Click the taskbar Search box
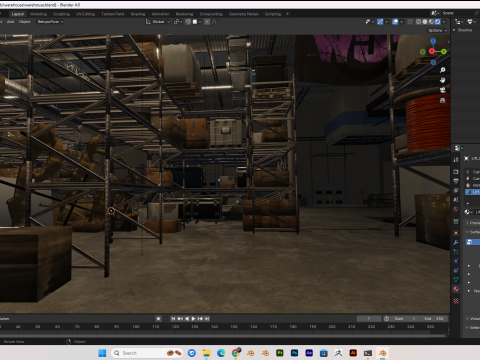This screenshot has height=360, width=480. click(147, 353)
